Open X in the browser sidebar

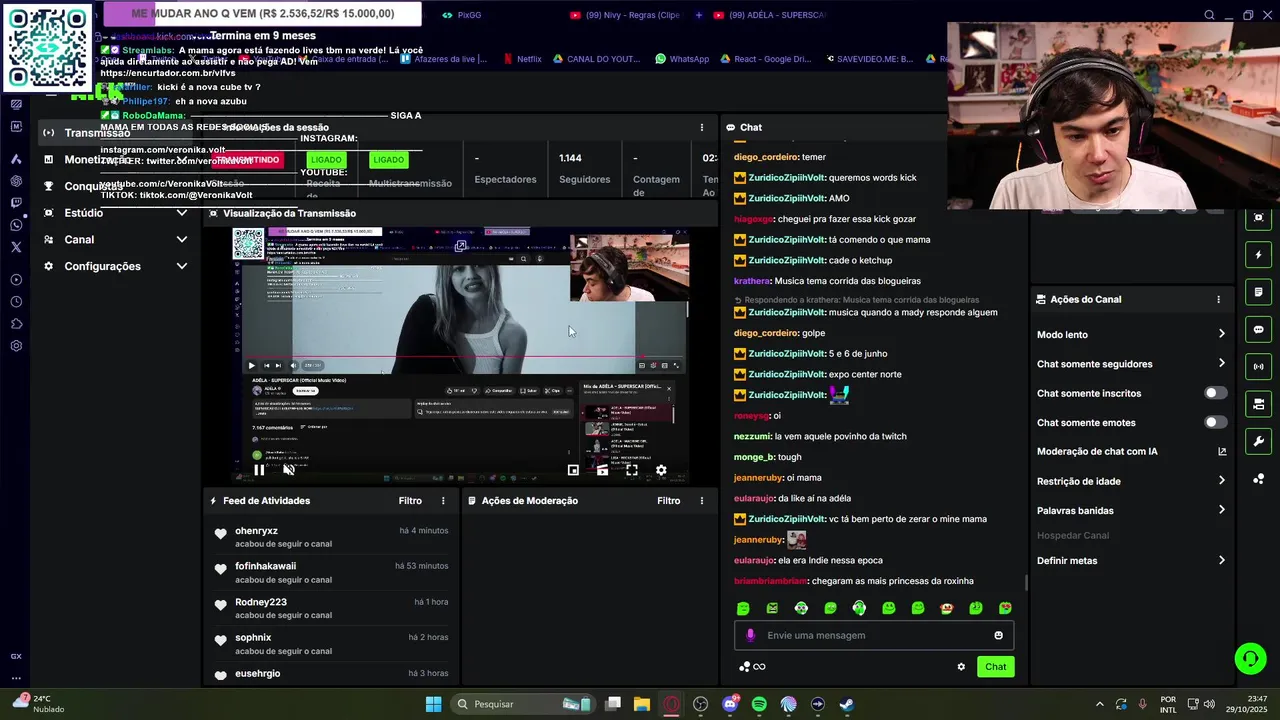click(x=16, y=247)
